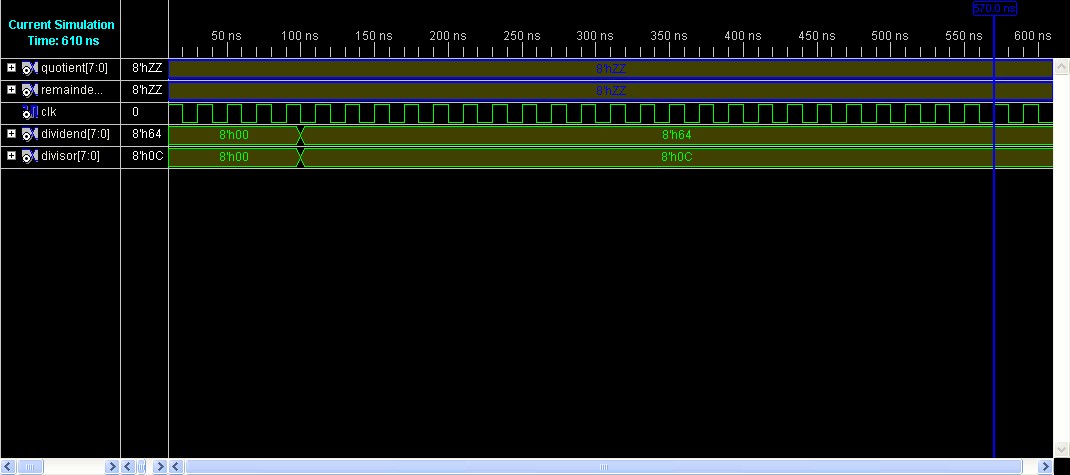Viewport: 1070px width, 475px height.
Task: Expand the remainder bus signal
Action: (11, 90)
